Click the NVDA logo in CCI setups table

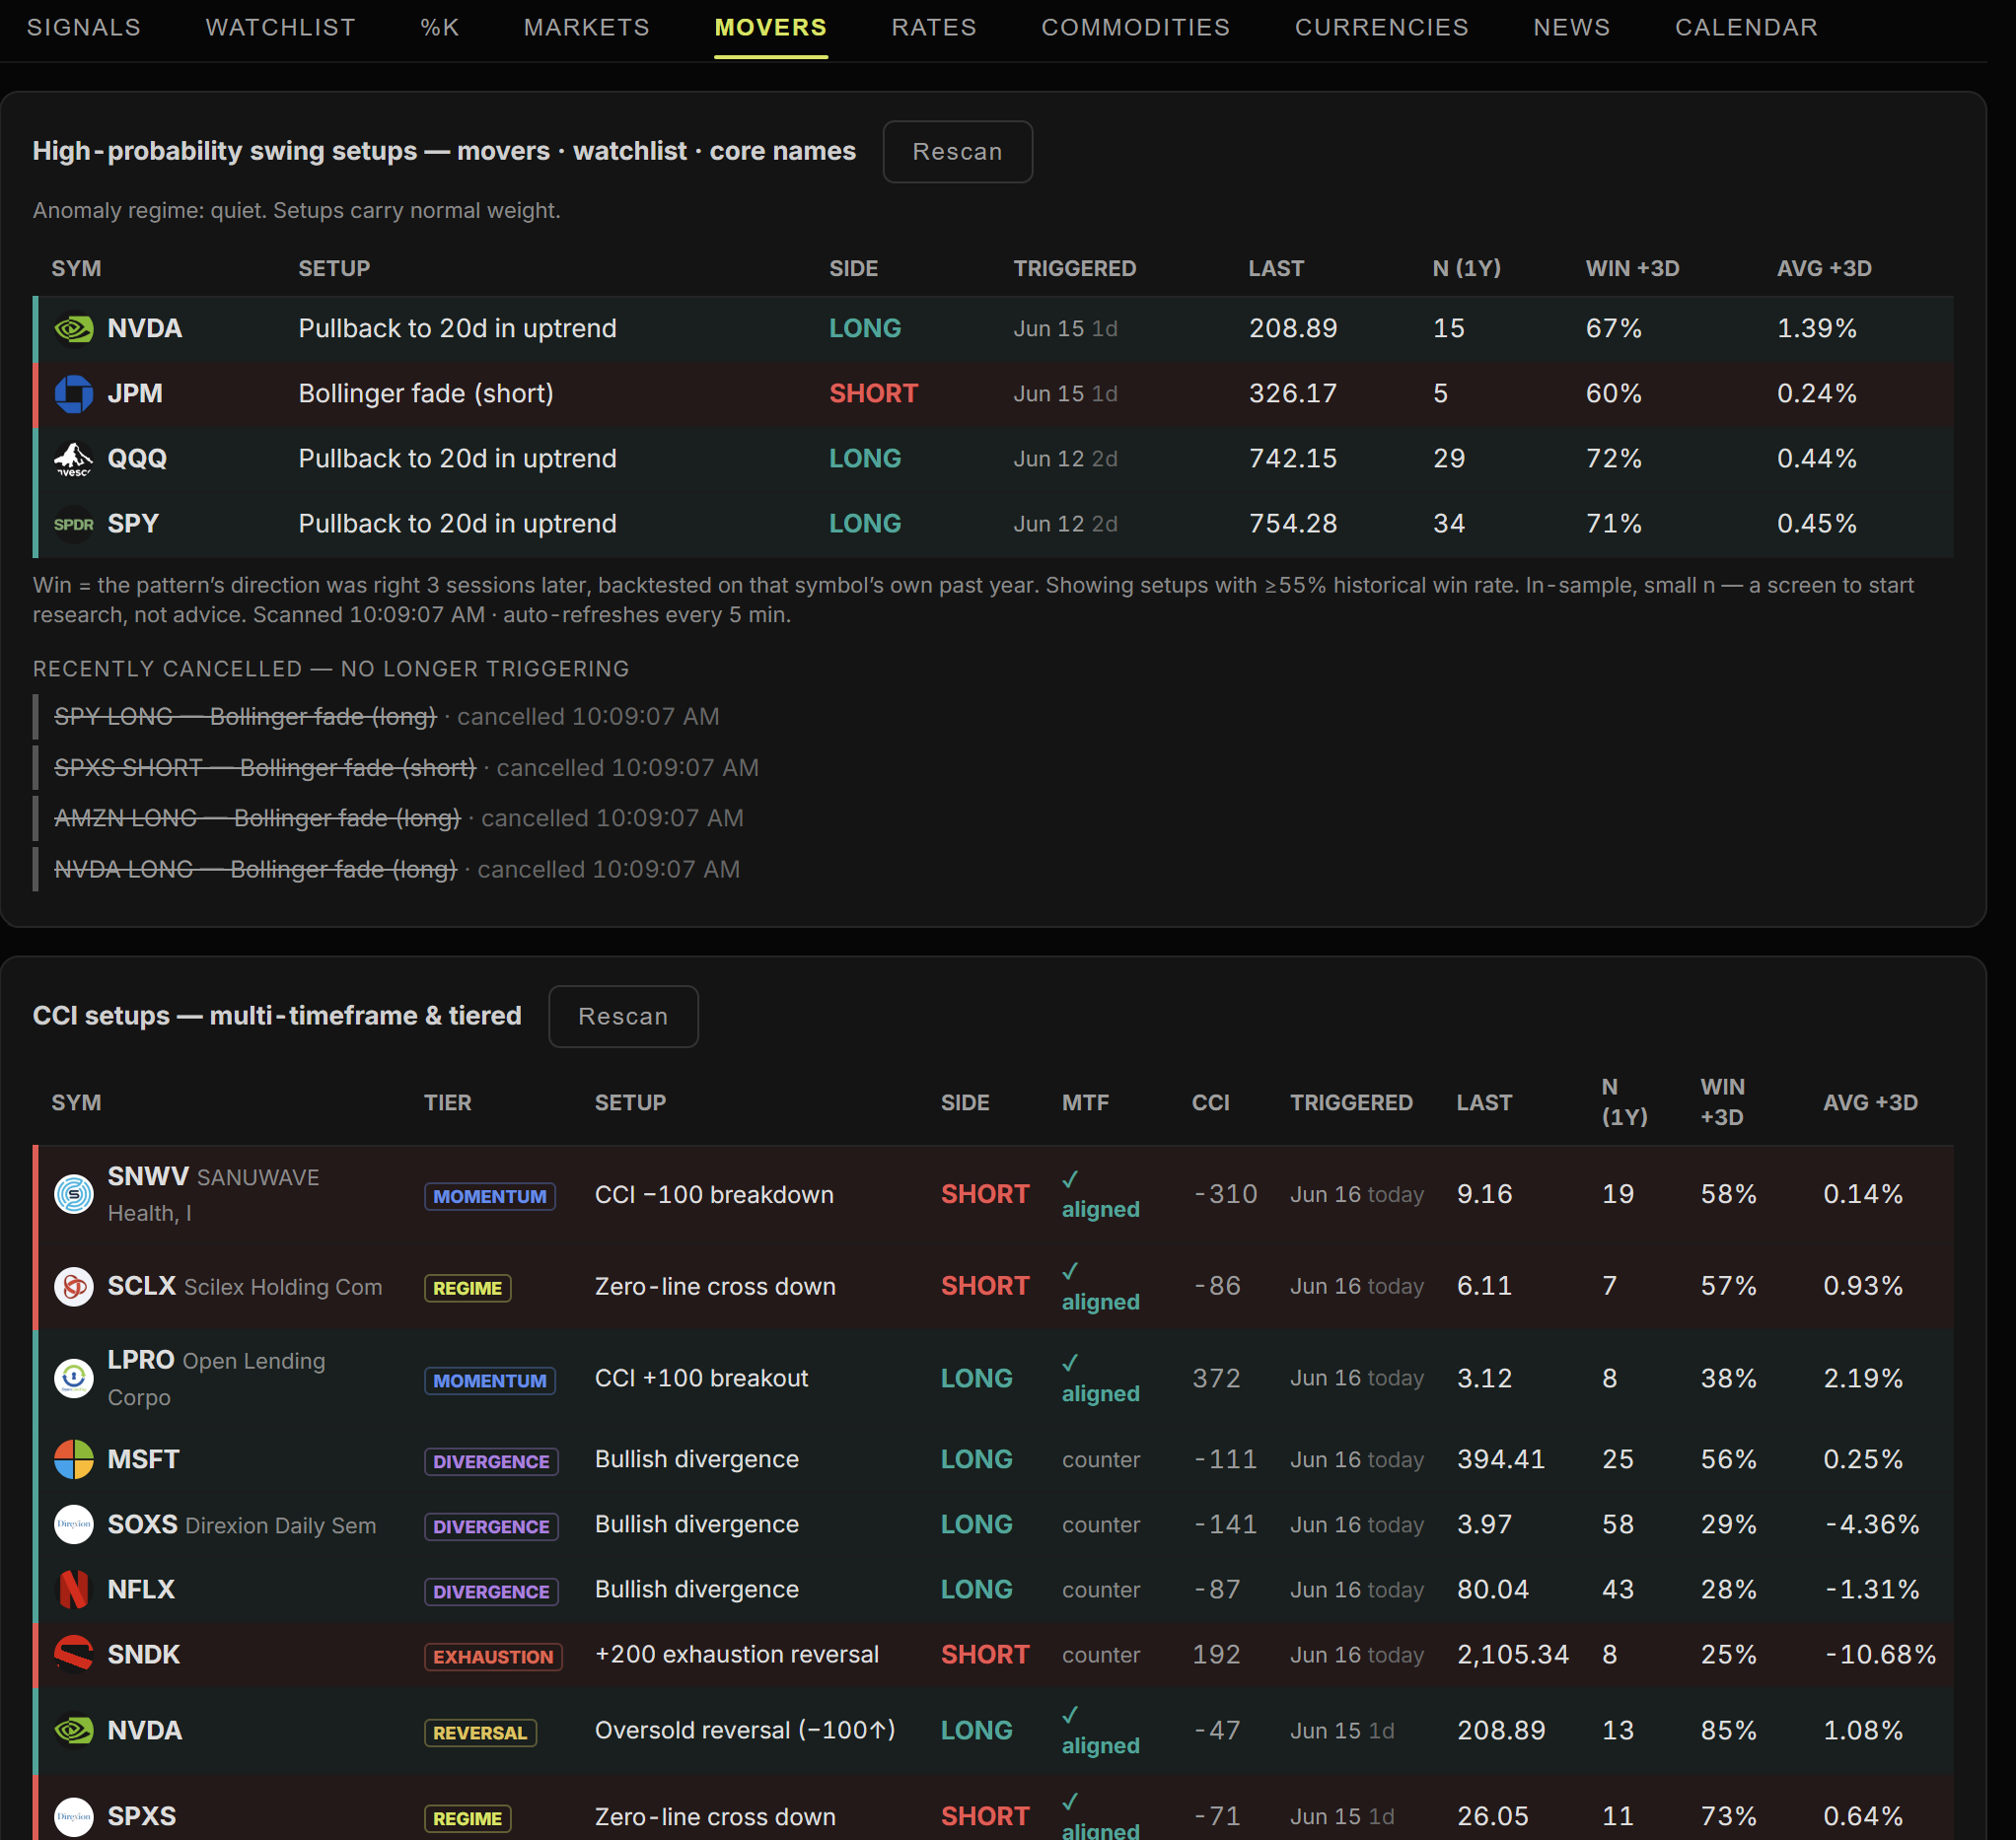pos(73,1731)
